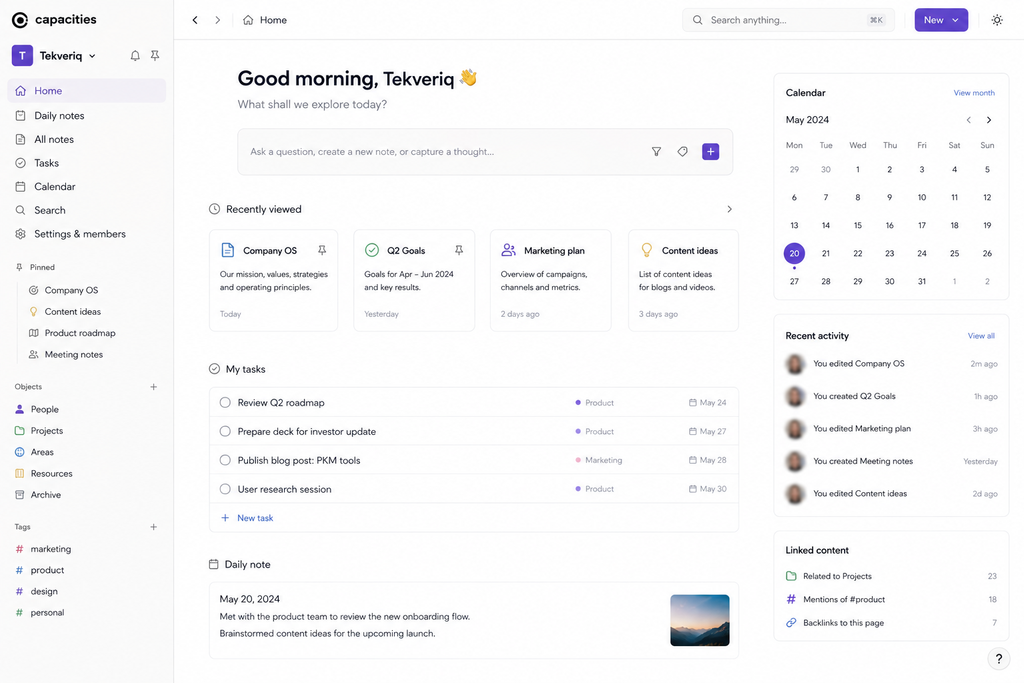Click 'View all' in Recent activity
Viewport: 1024px width, 683px height.
(981, 336)
